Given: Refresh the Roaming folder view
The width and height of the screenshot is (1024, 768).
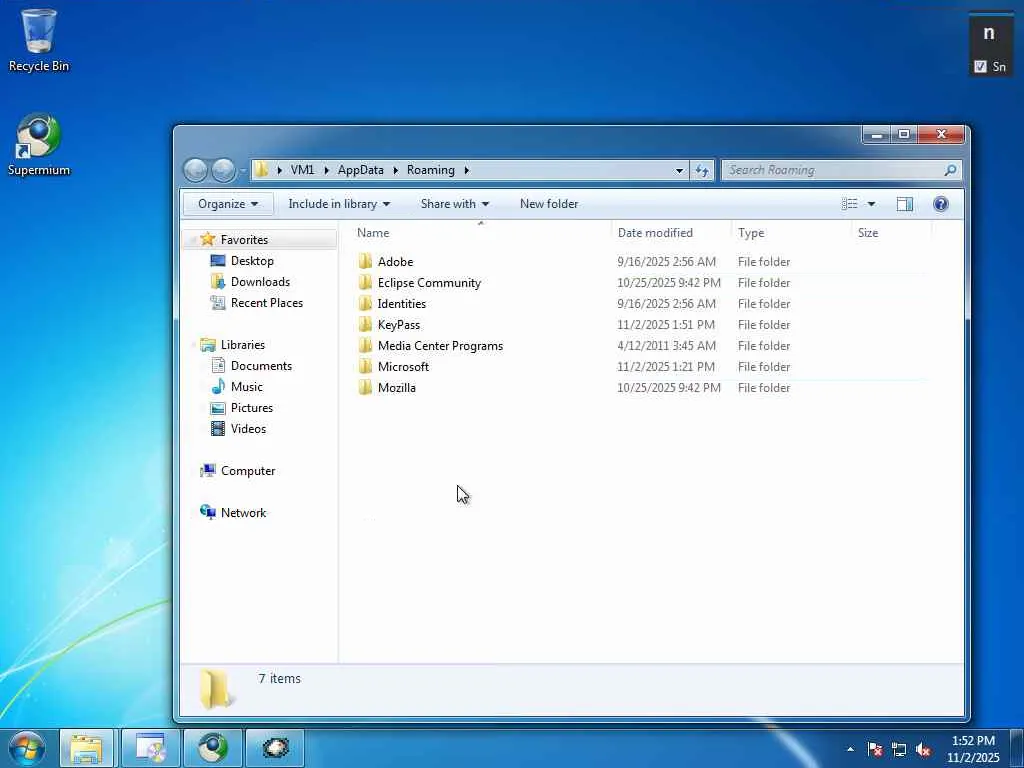Looking at the screenshot, I should tap(702, 170).
